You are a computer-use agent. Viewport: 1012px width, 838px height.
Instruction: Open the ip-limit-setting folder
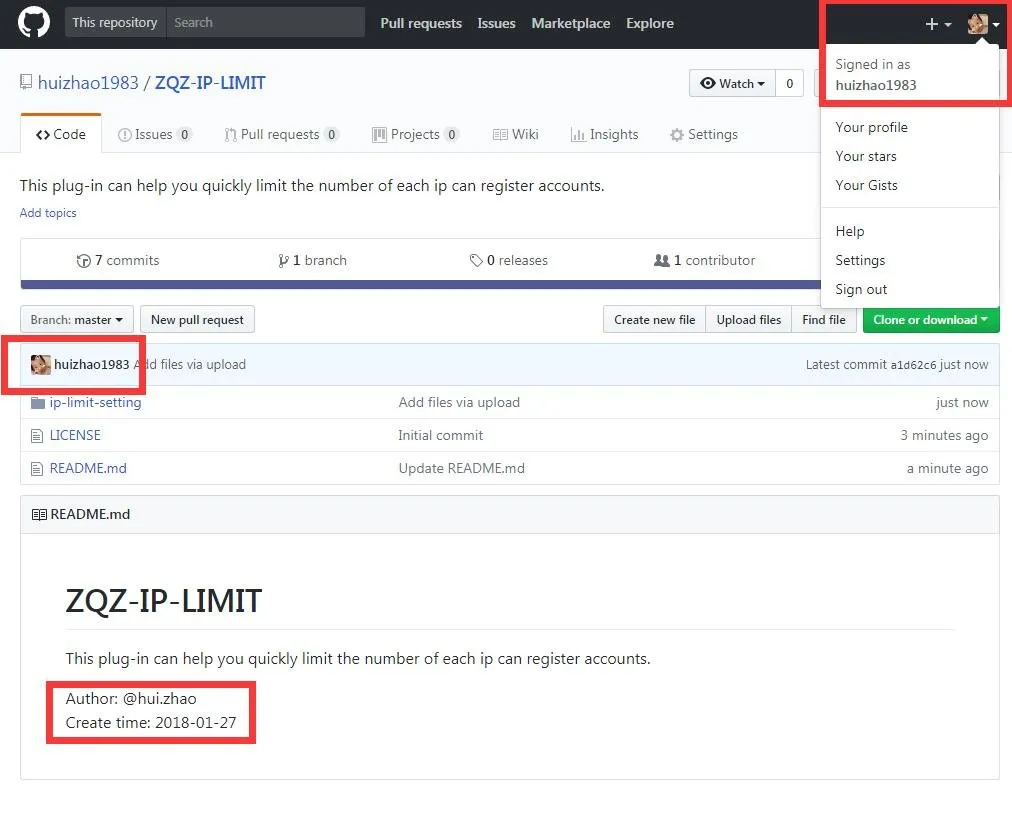pyautogui.click(x=96, y=402)
